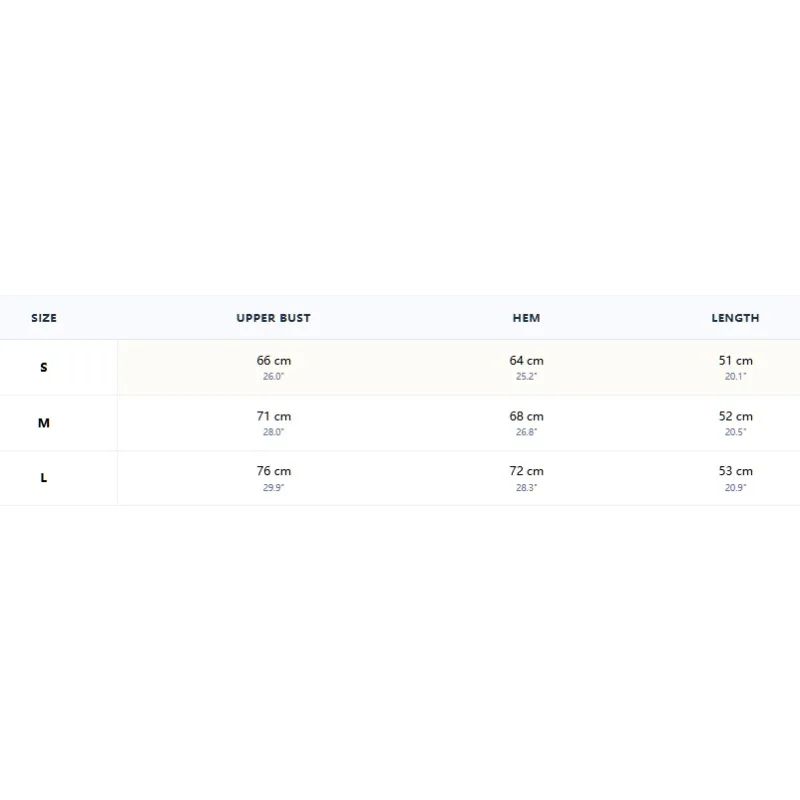Select the S size row label
Viewport: 800px width, 800px height.
(x=44, y=367)
